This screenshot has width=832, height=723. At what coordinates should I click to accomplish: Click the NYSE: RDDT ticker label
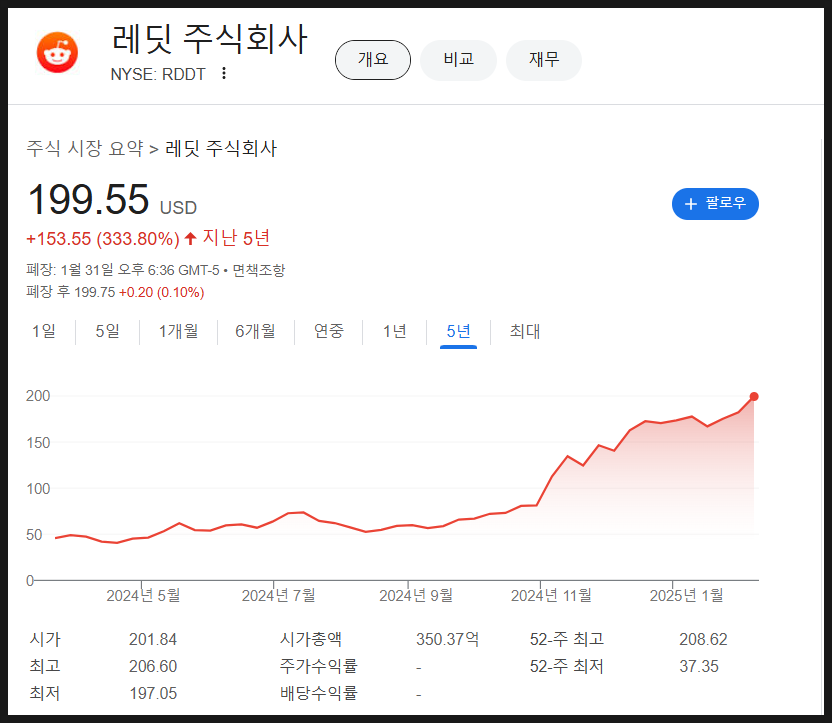coord(158,74)
